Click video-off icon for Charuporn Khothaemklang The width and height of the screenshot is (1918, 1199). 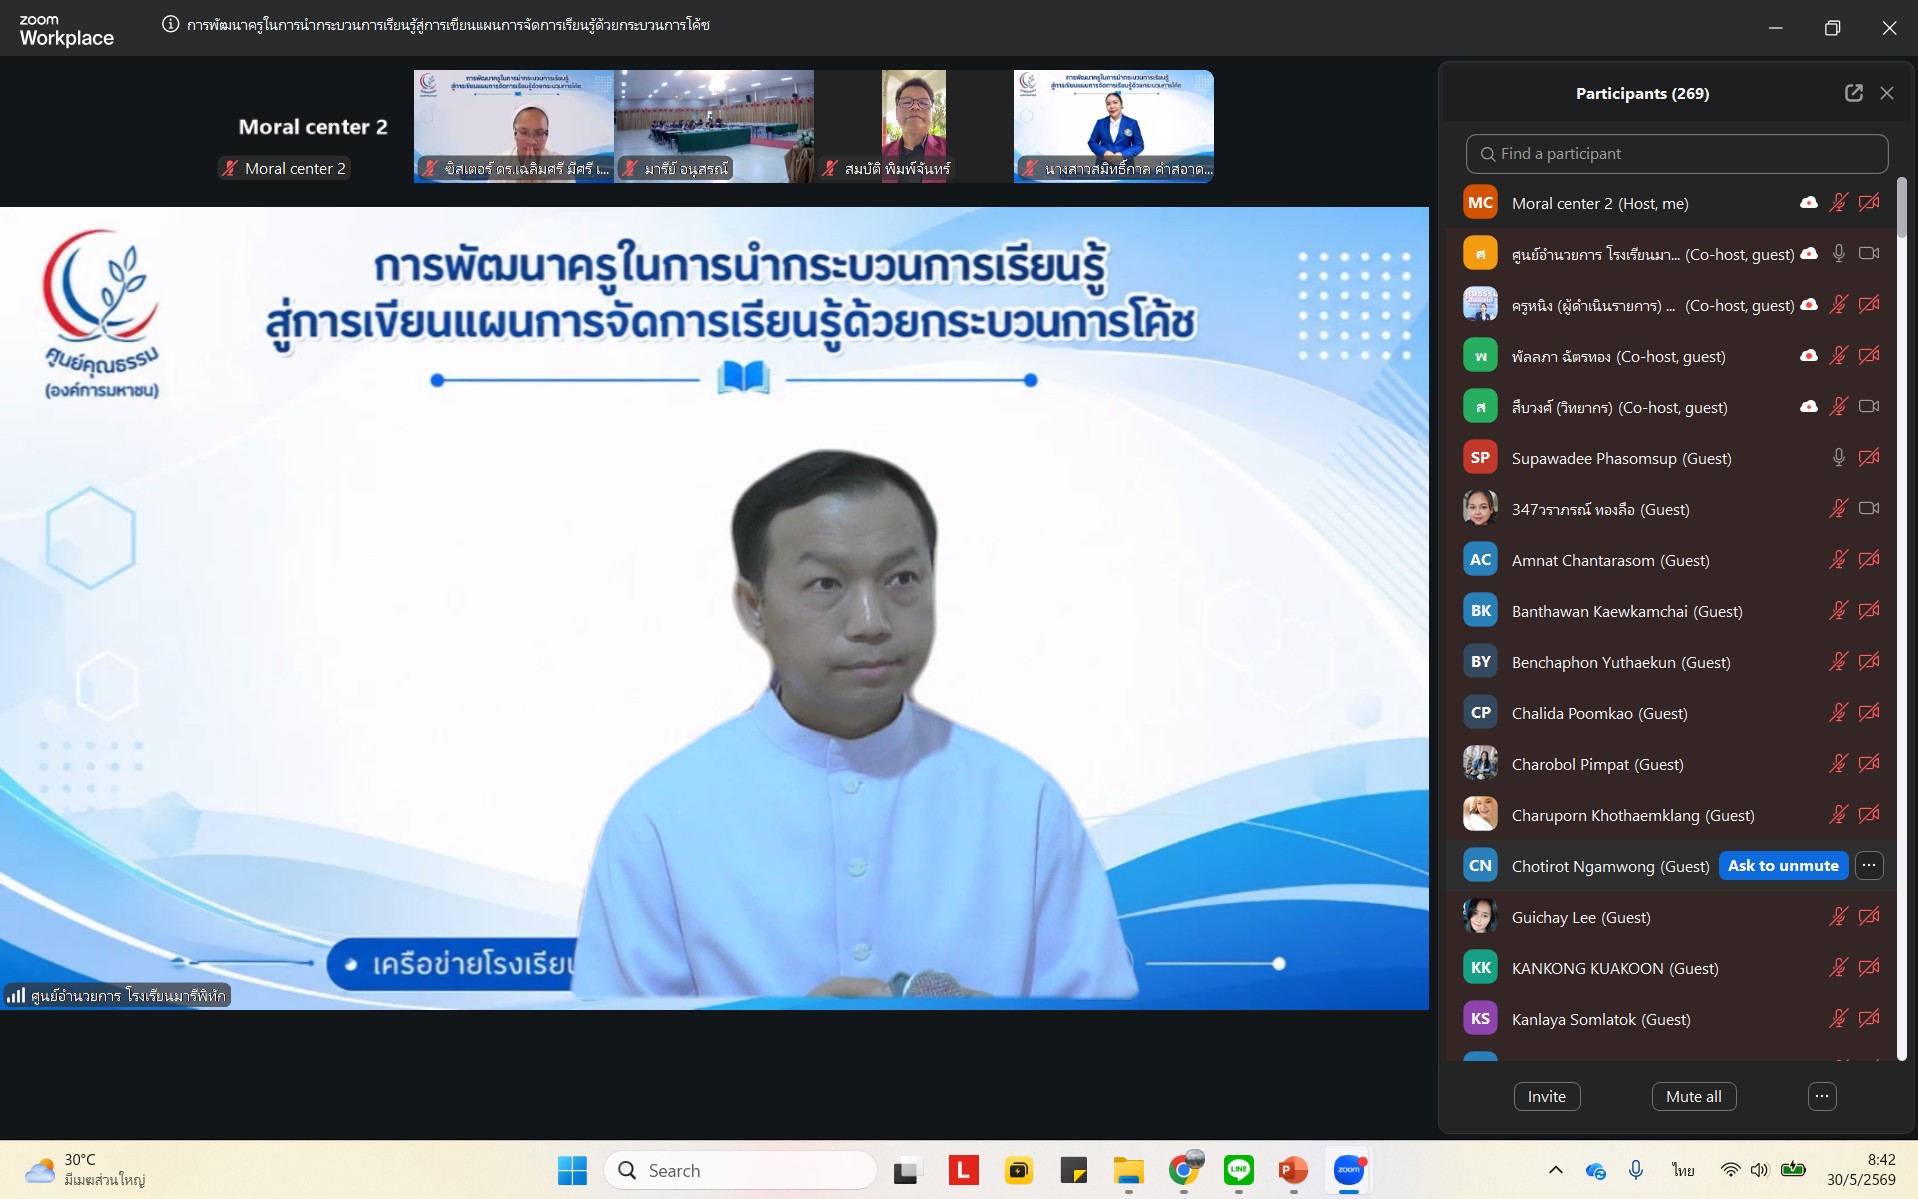[1869, 815]
